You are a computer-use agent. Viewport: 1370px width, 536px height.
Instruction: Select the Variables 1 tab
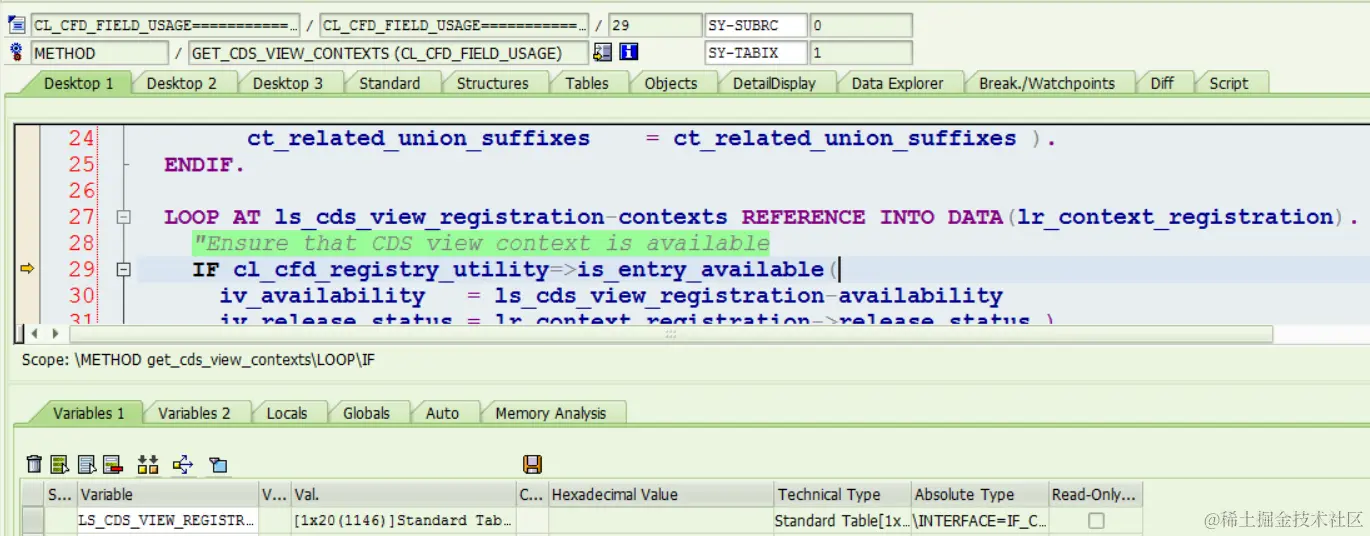[x=89, y=413]
